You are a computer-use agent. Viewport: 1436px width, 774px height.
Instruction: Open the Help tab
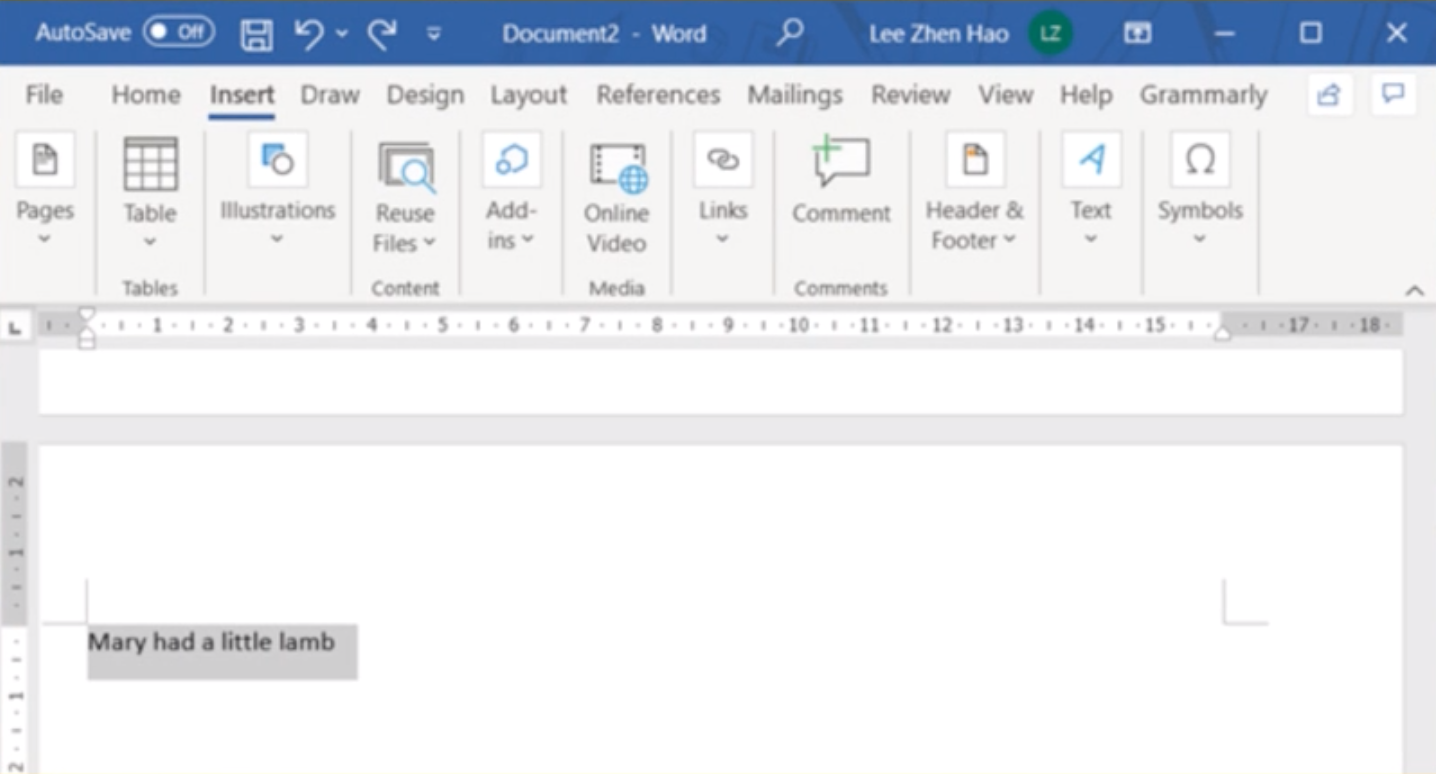pyautogui.click(x=1086, y=95)
